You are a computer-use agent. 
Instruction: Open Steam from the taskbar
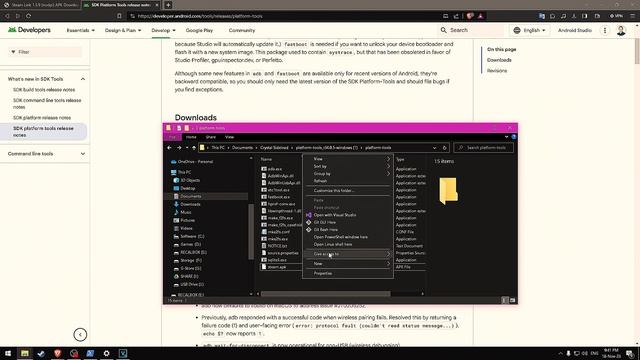pyautogui.click(x=41, y=353)
